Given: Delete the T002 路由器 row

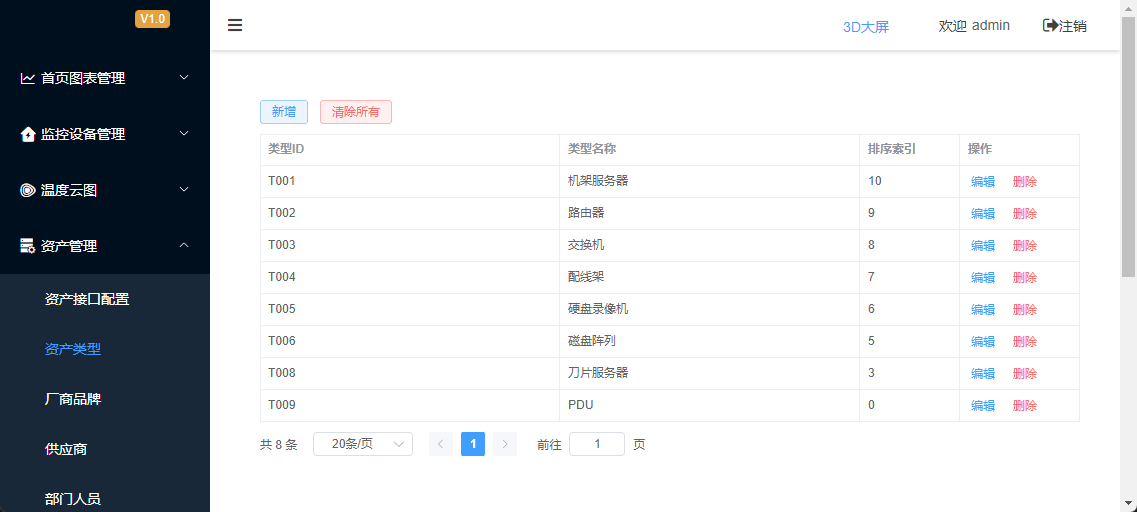Looking at the screenshot, I should click(1025, 213).
